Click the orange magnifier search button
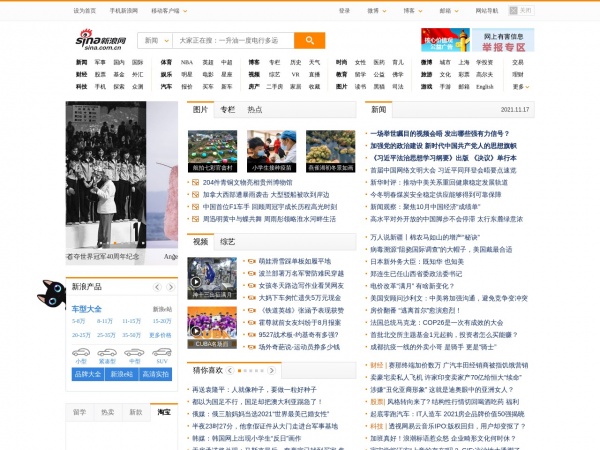This screenshot has height=450, width=600. pos(310,40)
